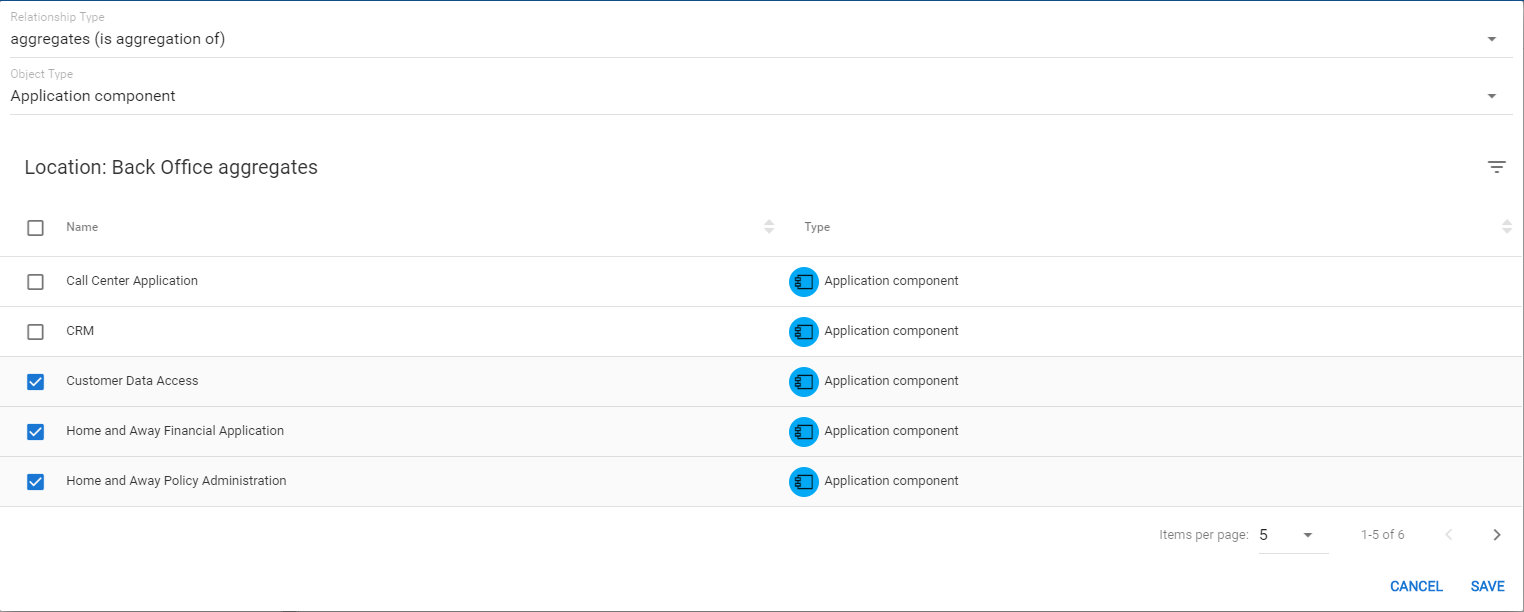Click Home and Away Financial Application icon
This screenshot has width=1524, height=612.
point(803,432)
